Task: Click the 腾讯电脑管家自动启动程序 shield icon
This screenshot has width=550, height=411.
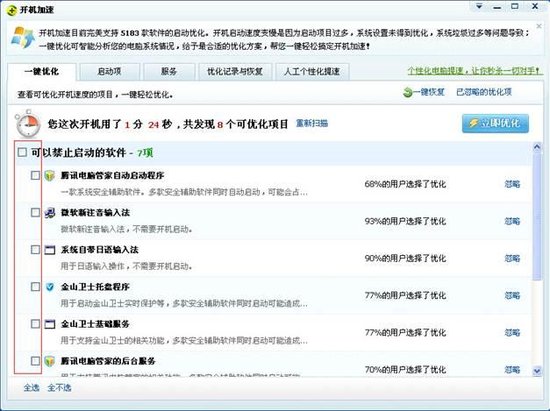Action: point(50,175)
